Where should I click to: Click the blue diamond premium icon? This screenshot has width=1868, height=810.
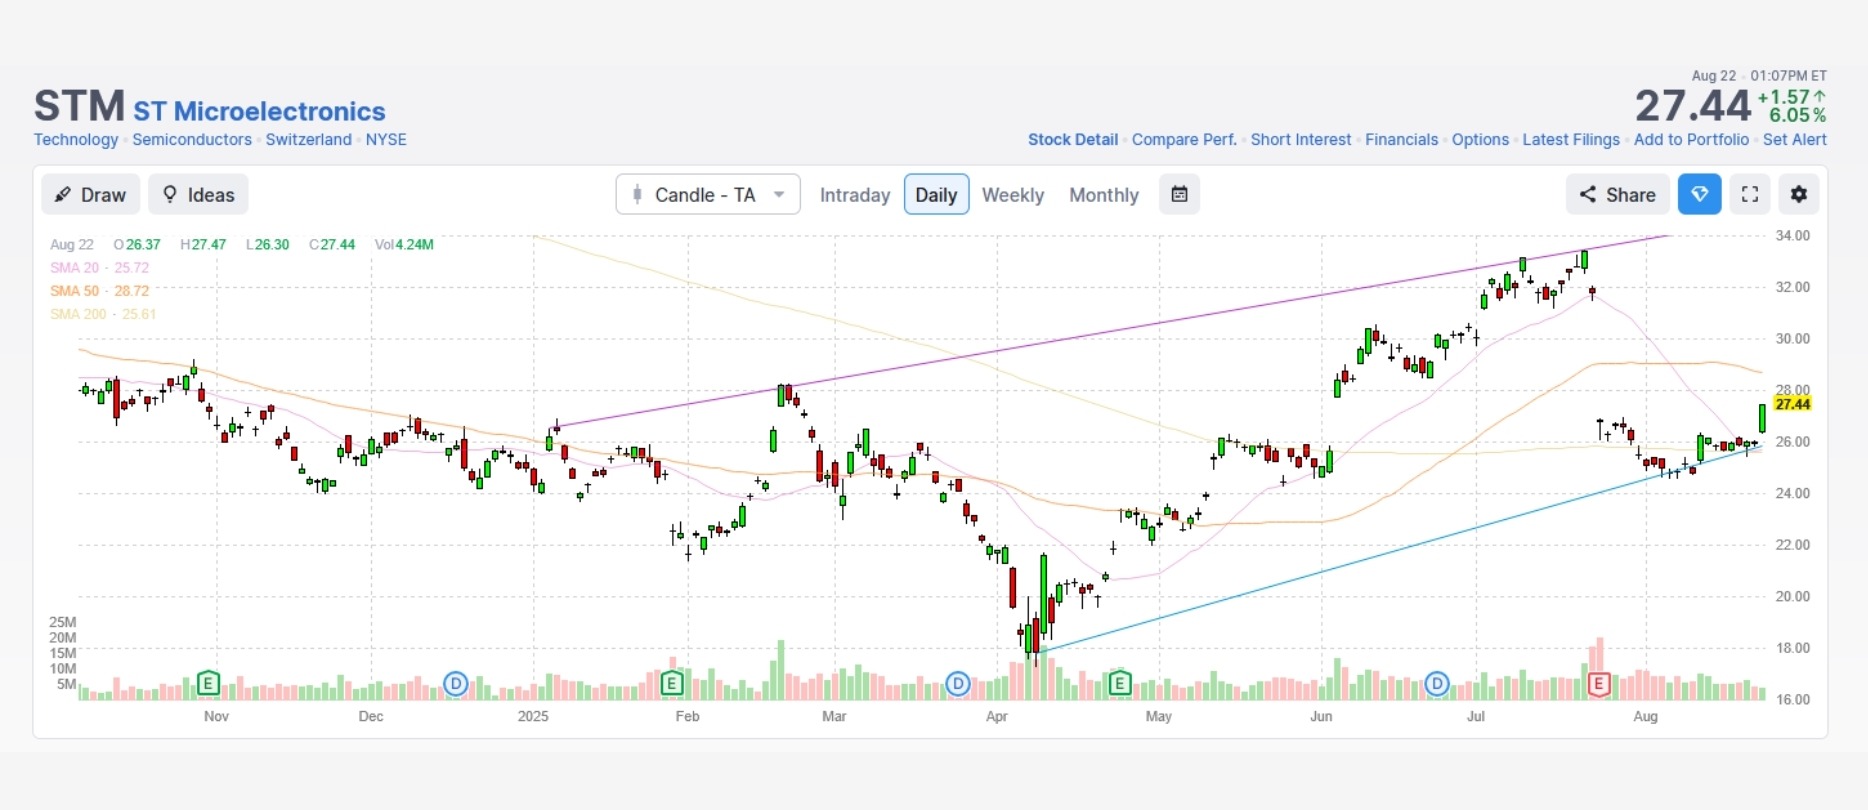[1699, 194]
